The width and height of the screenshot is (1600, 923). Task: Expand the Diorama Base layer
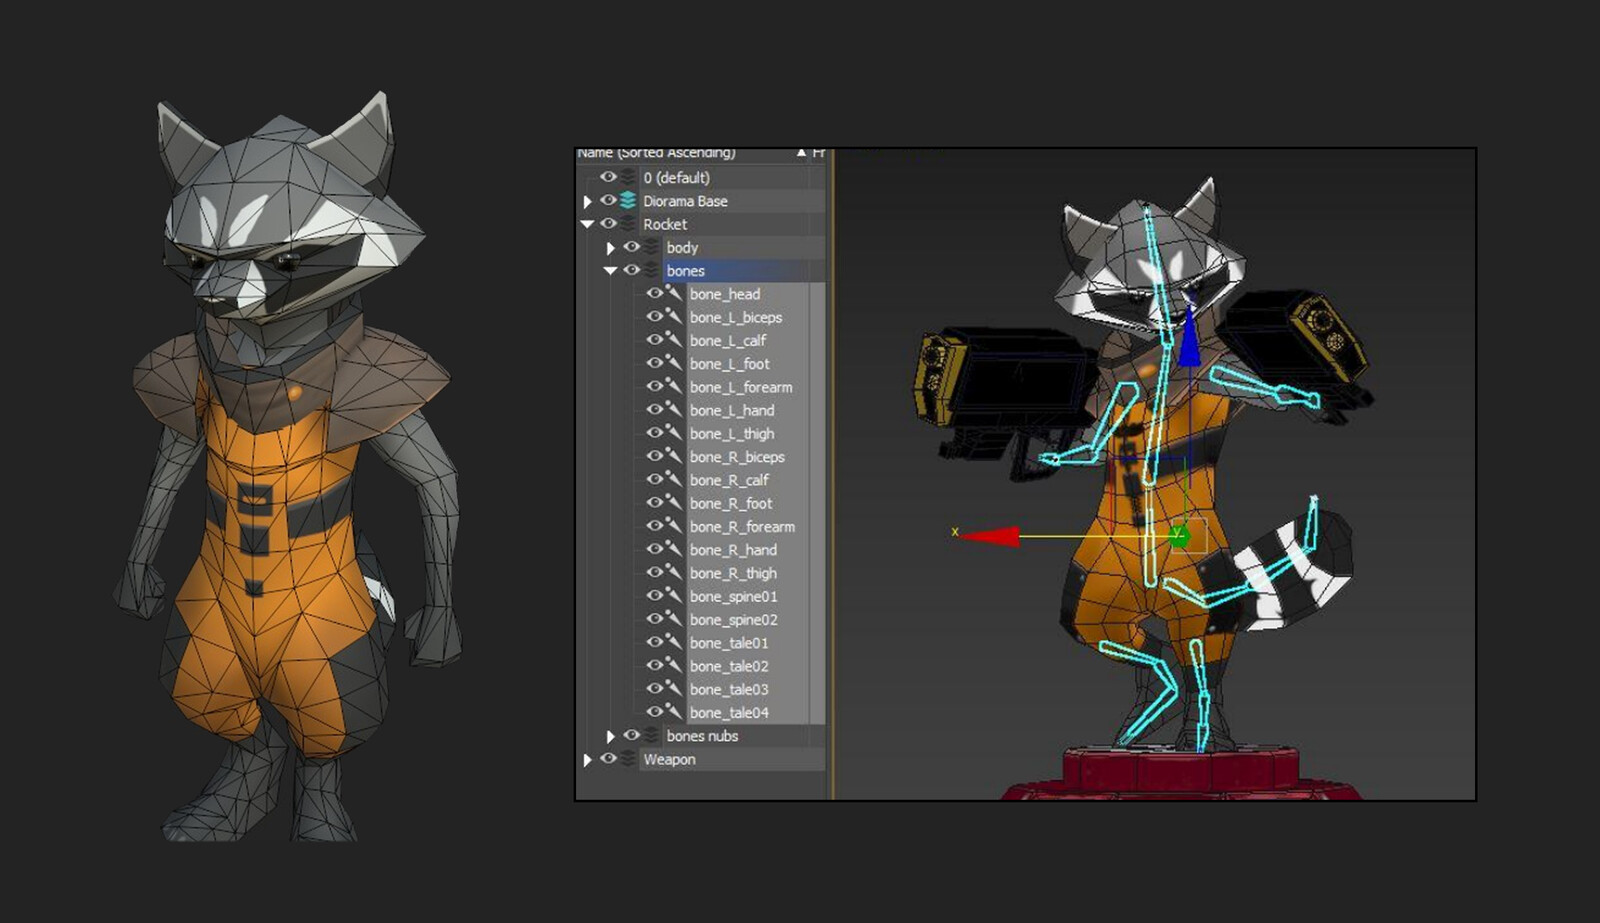tap(588, 202)
